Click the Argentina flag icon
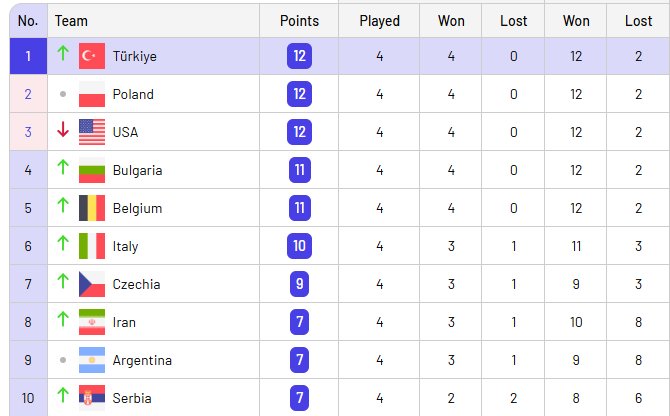 (x=92, y=360)
